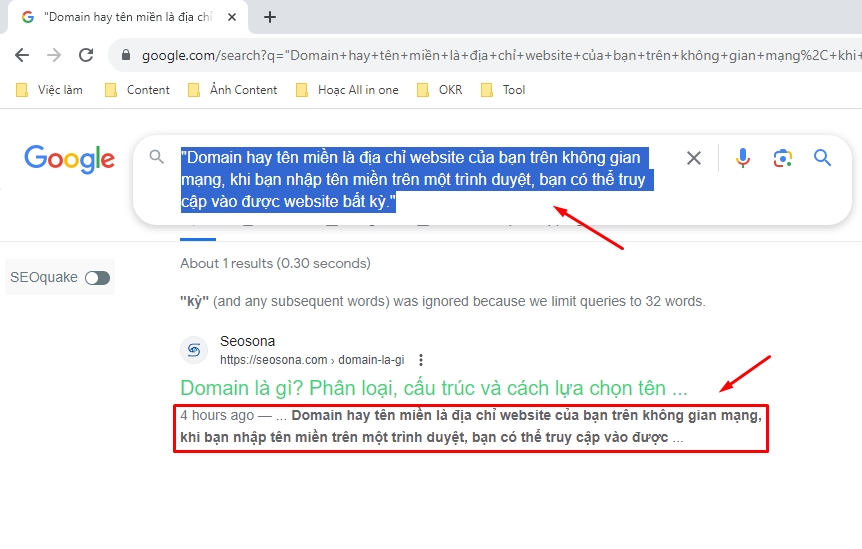
Task: Open the Content bookmark folder
Action: point(137,90)
